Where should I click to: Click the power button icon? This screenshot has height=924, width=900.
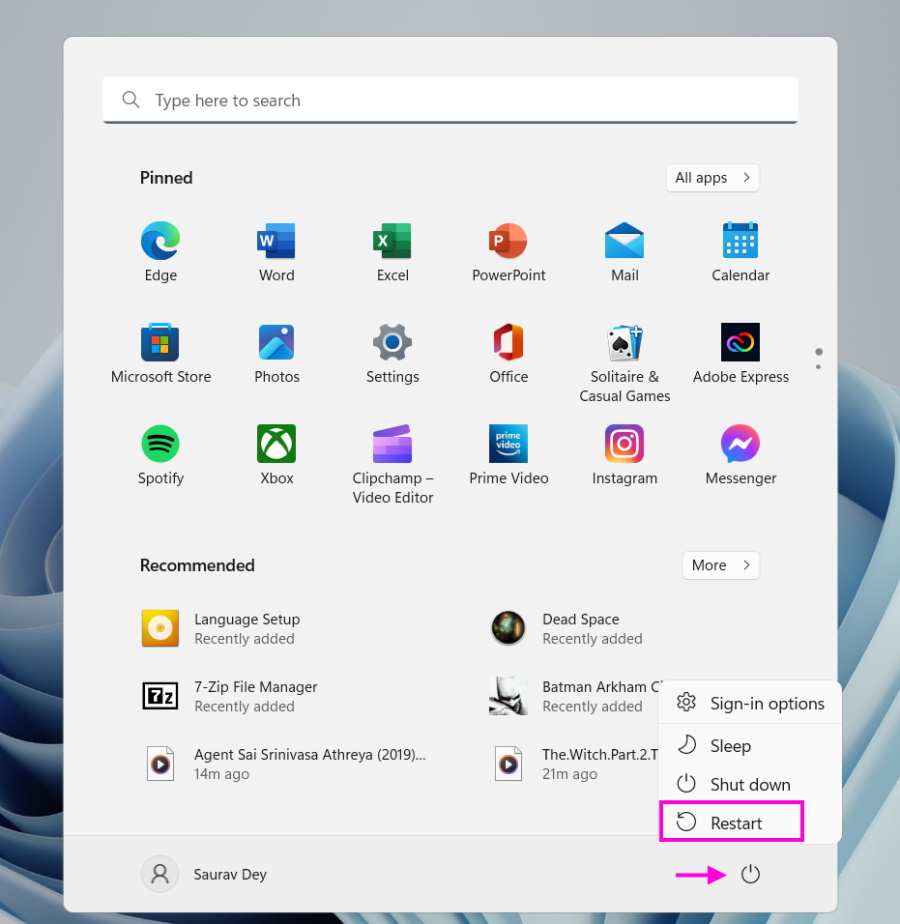(x=750, y=875)
